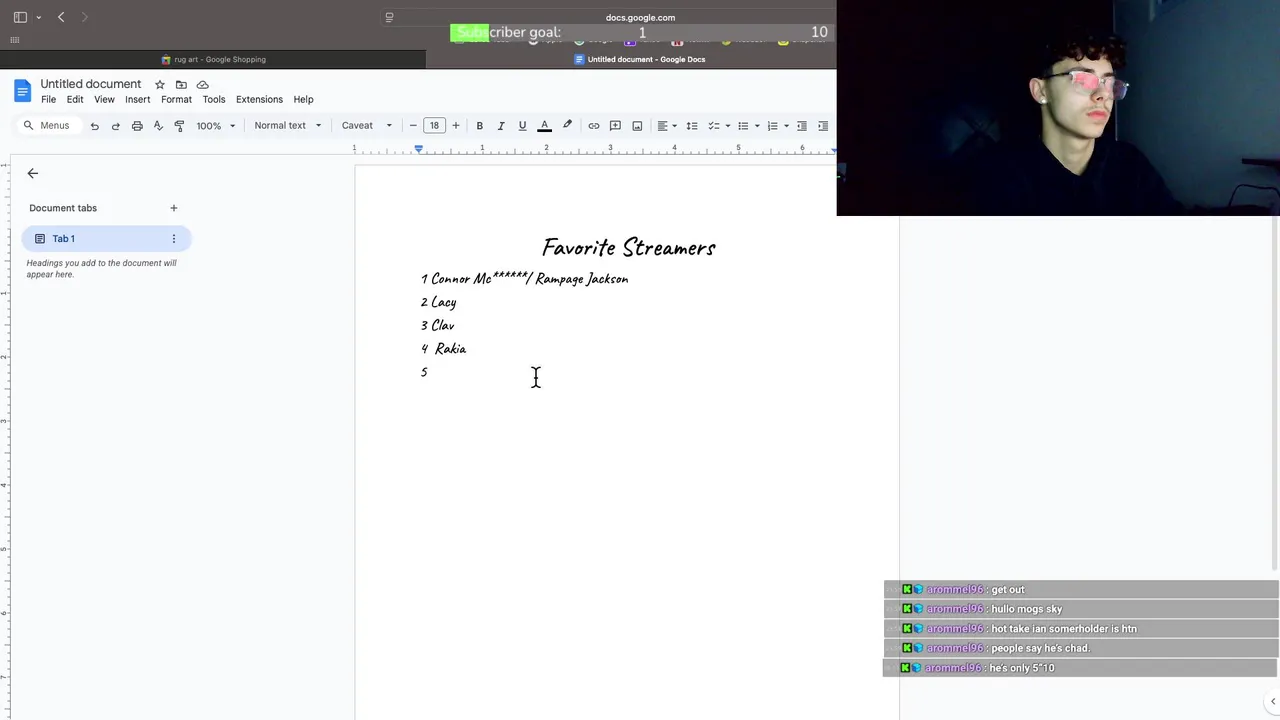The height and width of the screenshot is (720, 1280).
Task: Close the document tabs sidebar with the back arrow
Action: click(x=33, y=174)
